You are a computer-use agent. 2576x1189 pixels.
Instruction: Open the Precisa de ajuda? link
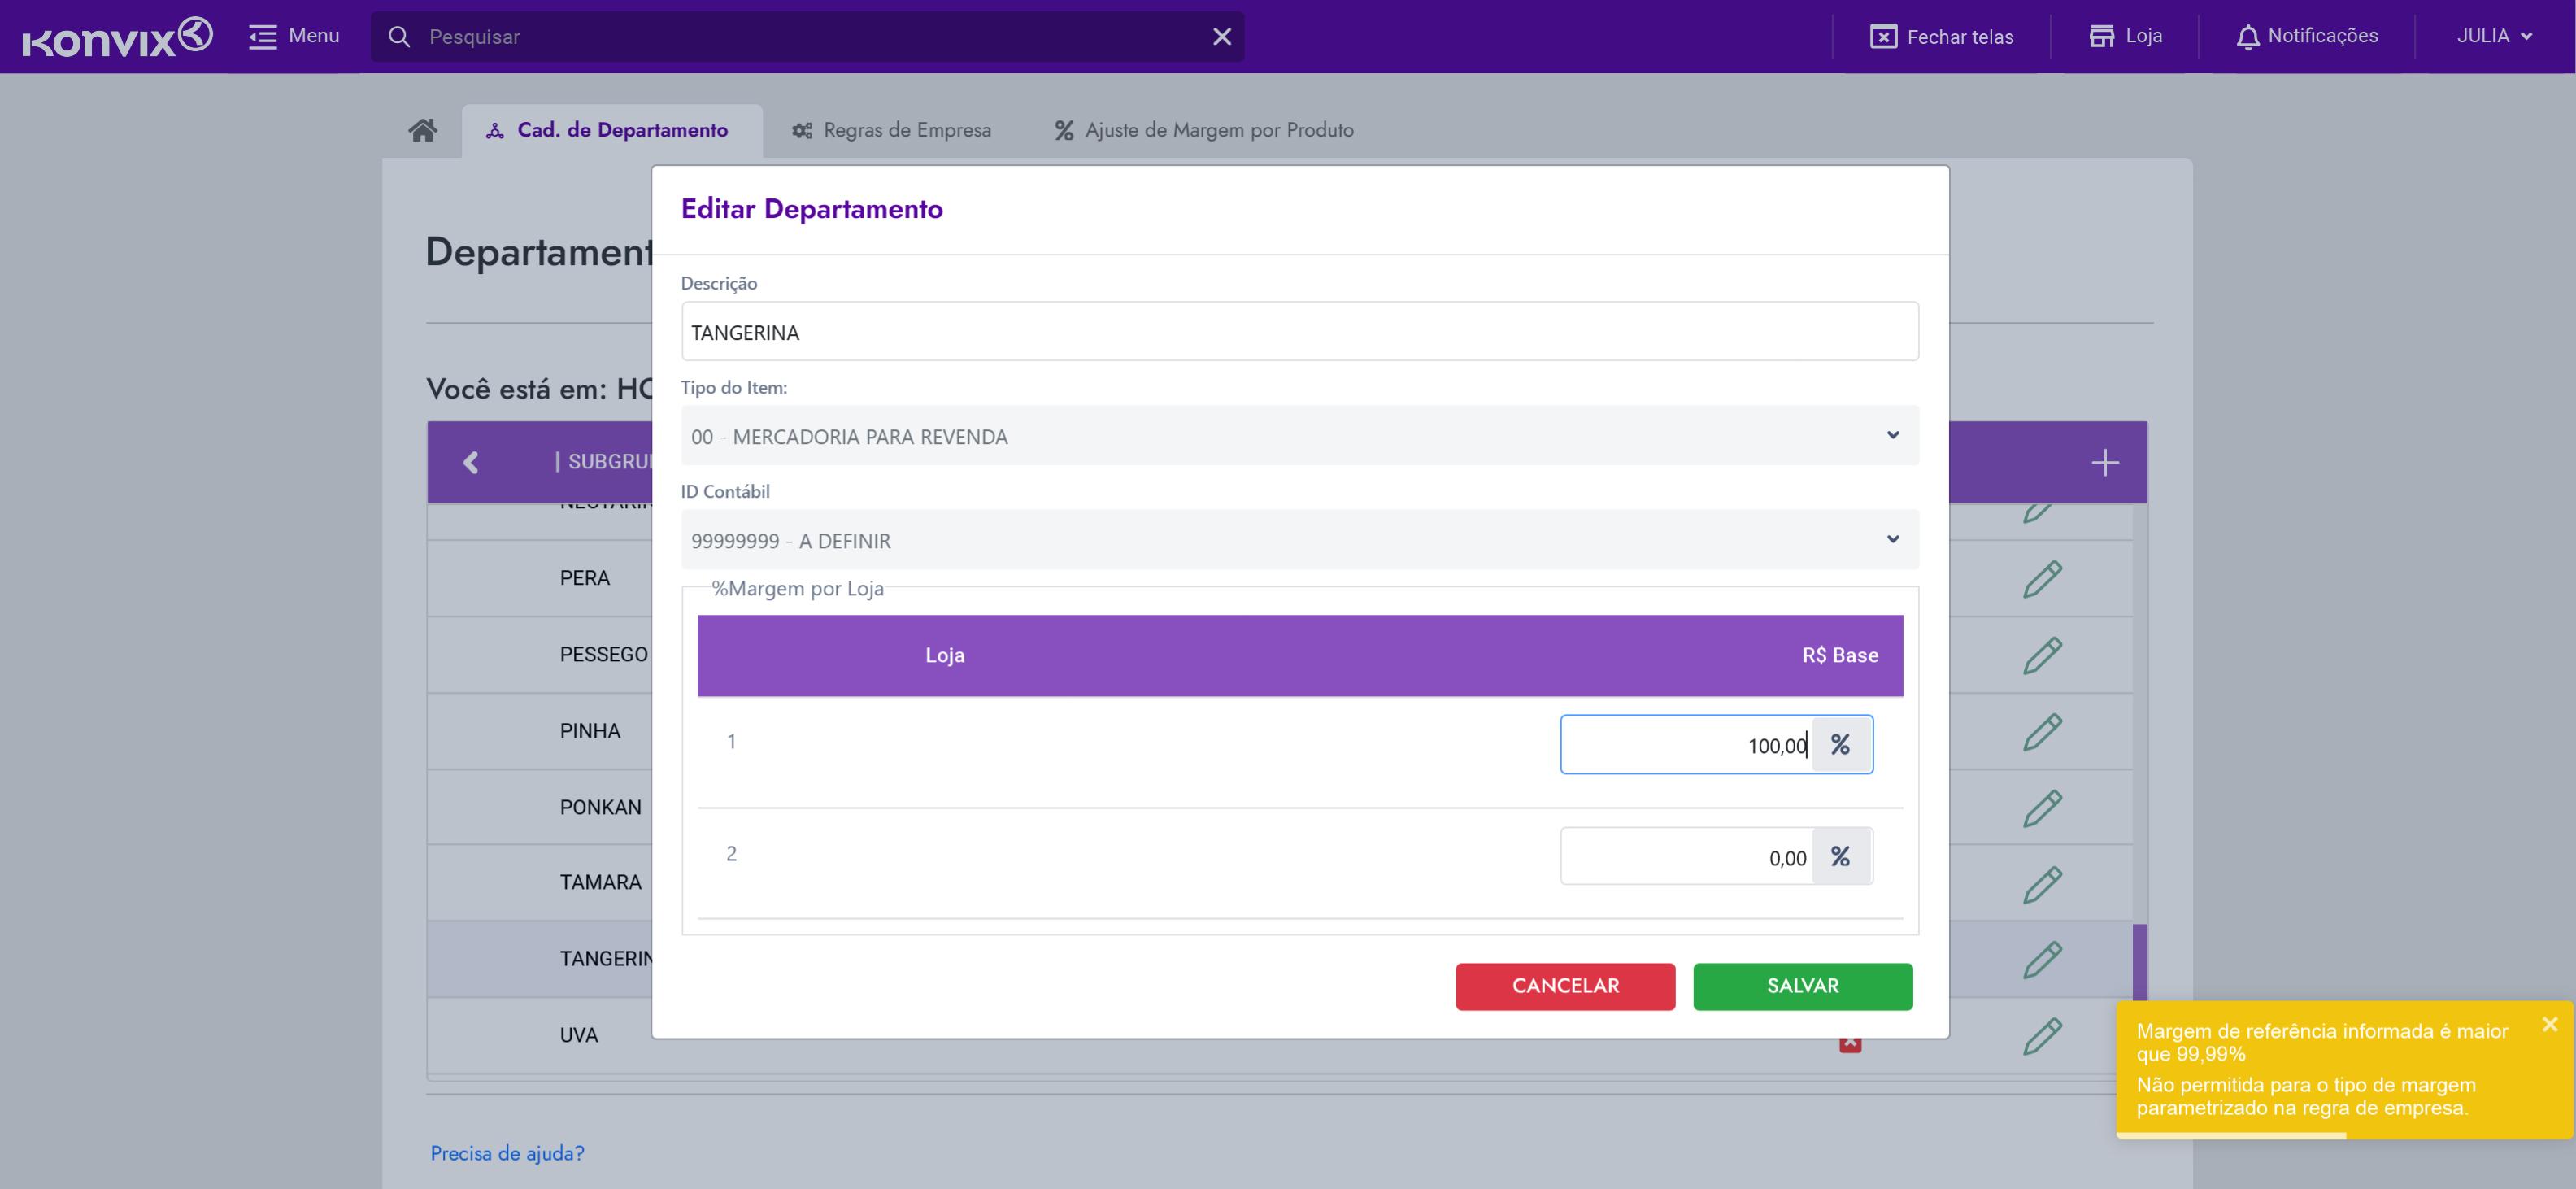(507, 1153)
